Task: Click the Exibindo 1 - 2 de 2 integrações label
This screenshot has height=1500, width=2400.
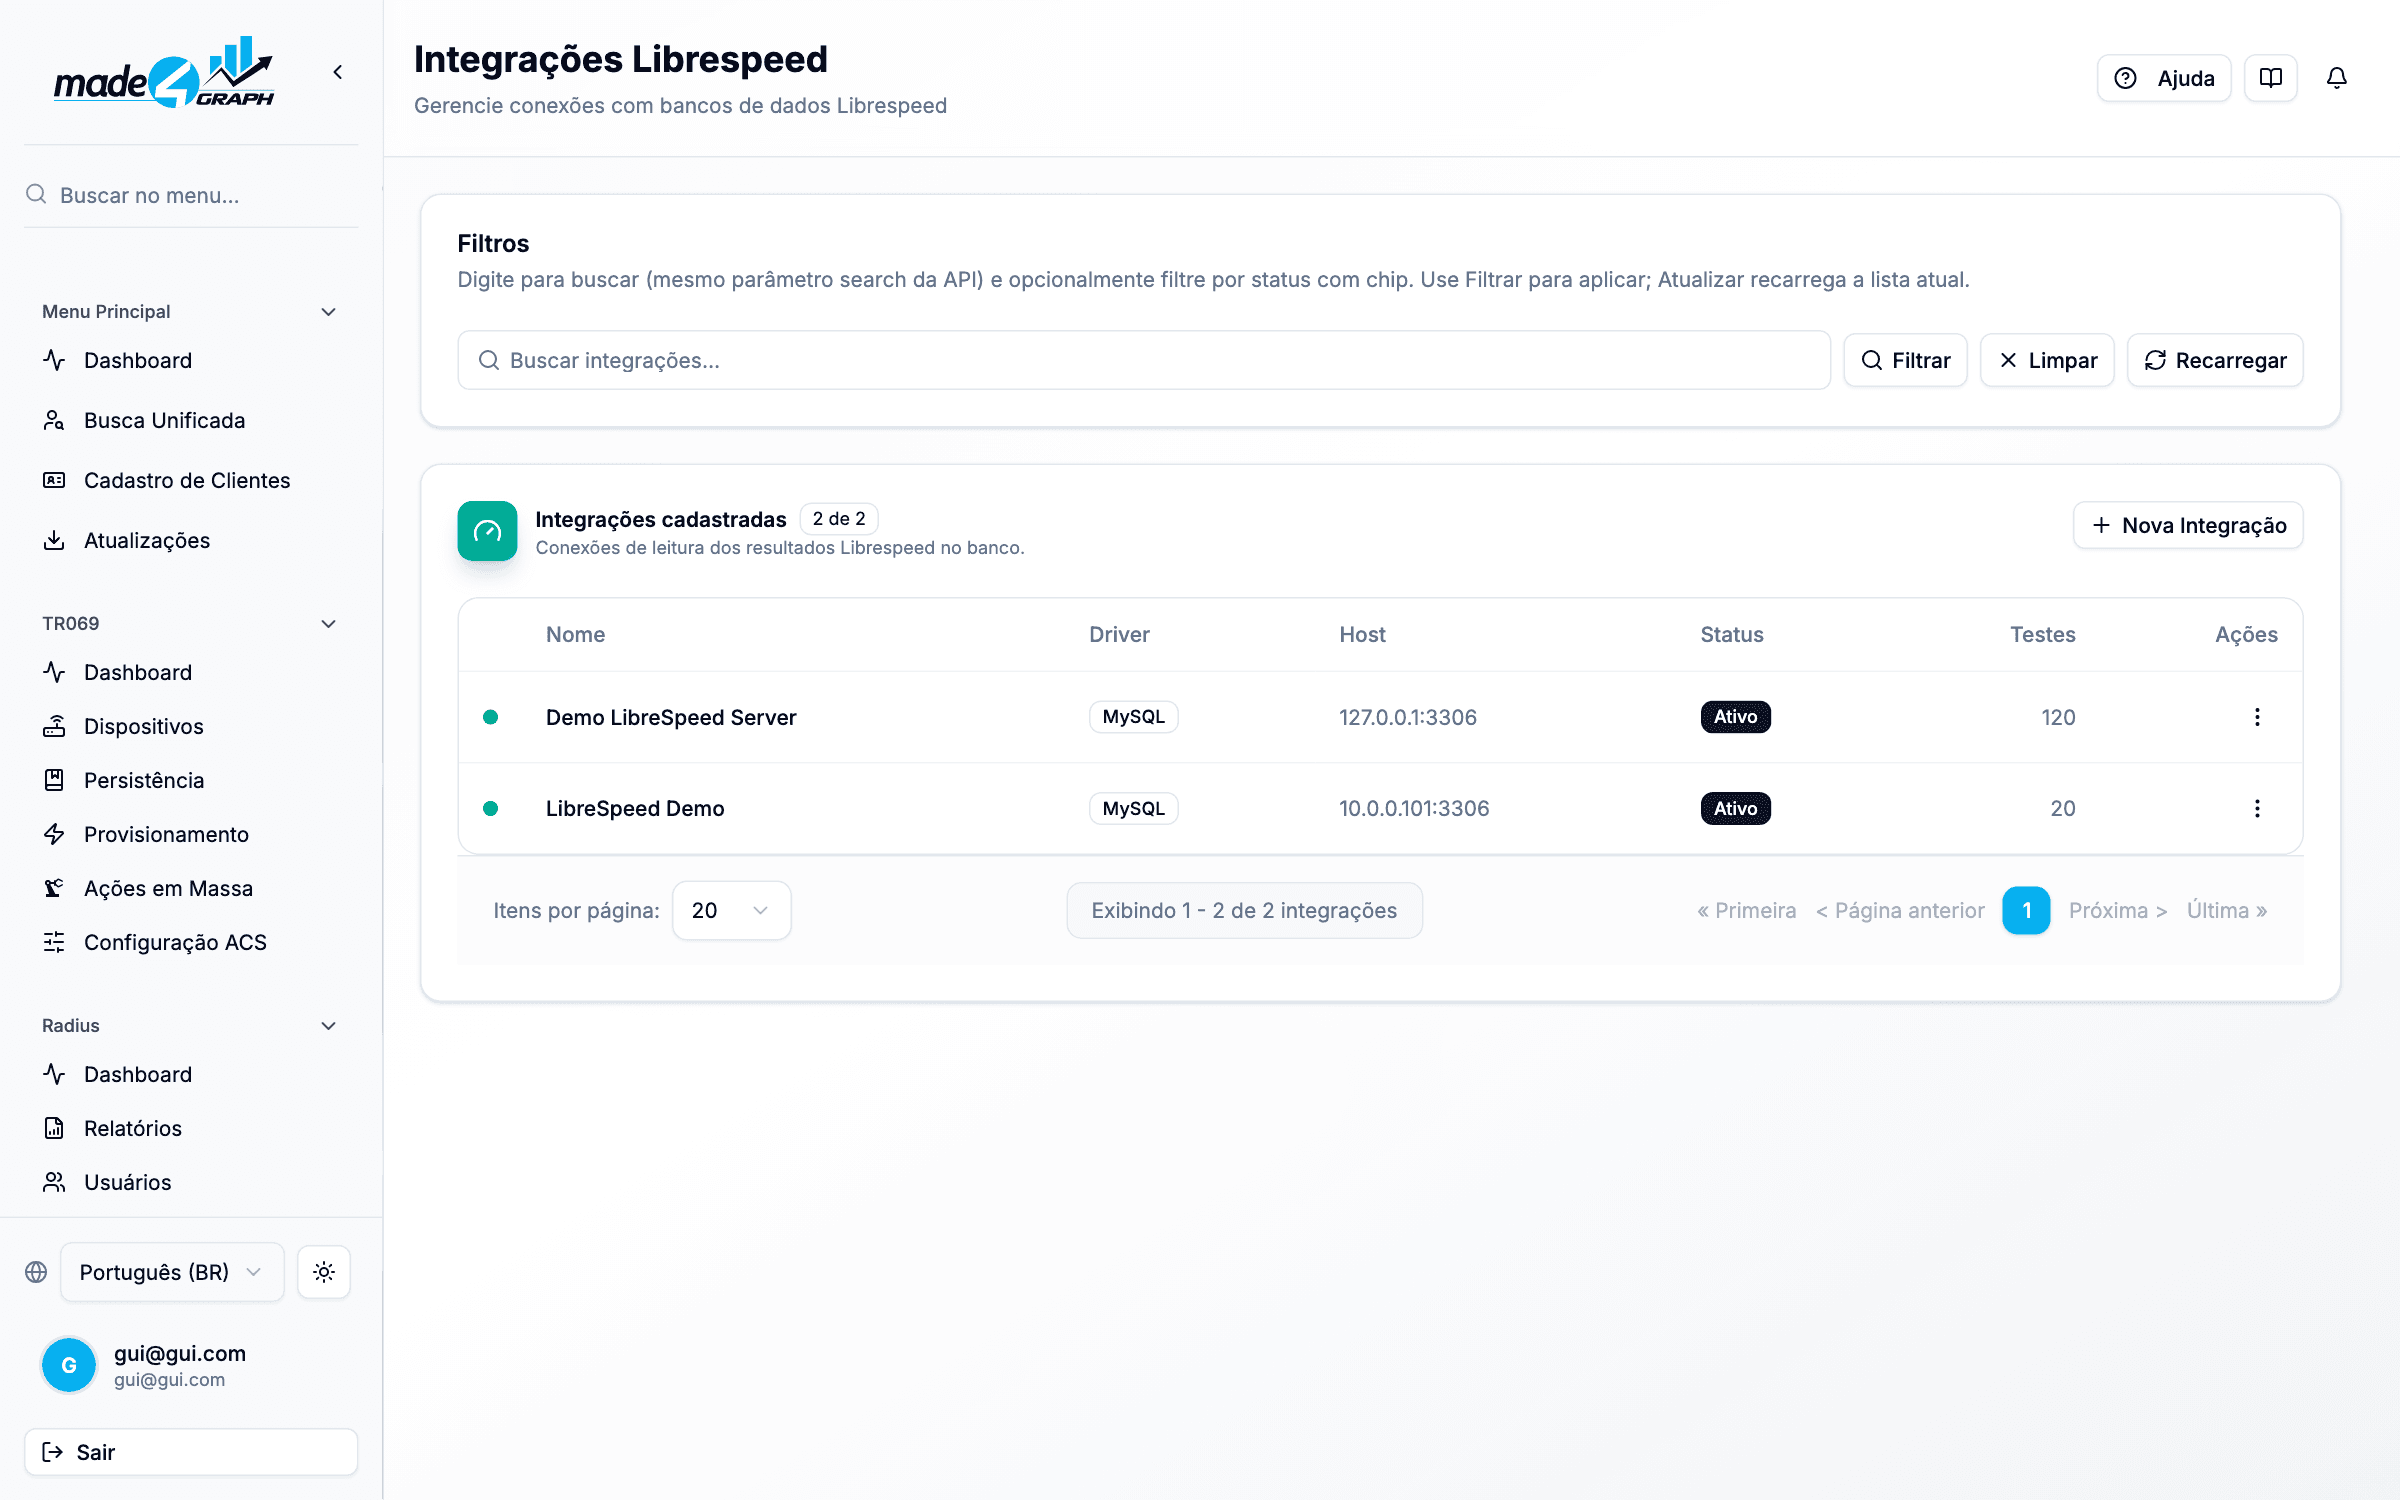Action: click(1244, 910)
